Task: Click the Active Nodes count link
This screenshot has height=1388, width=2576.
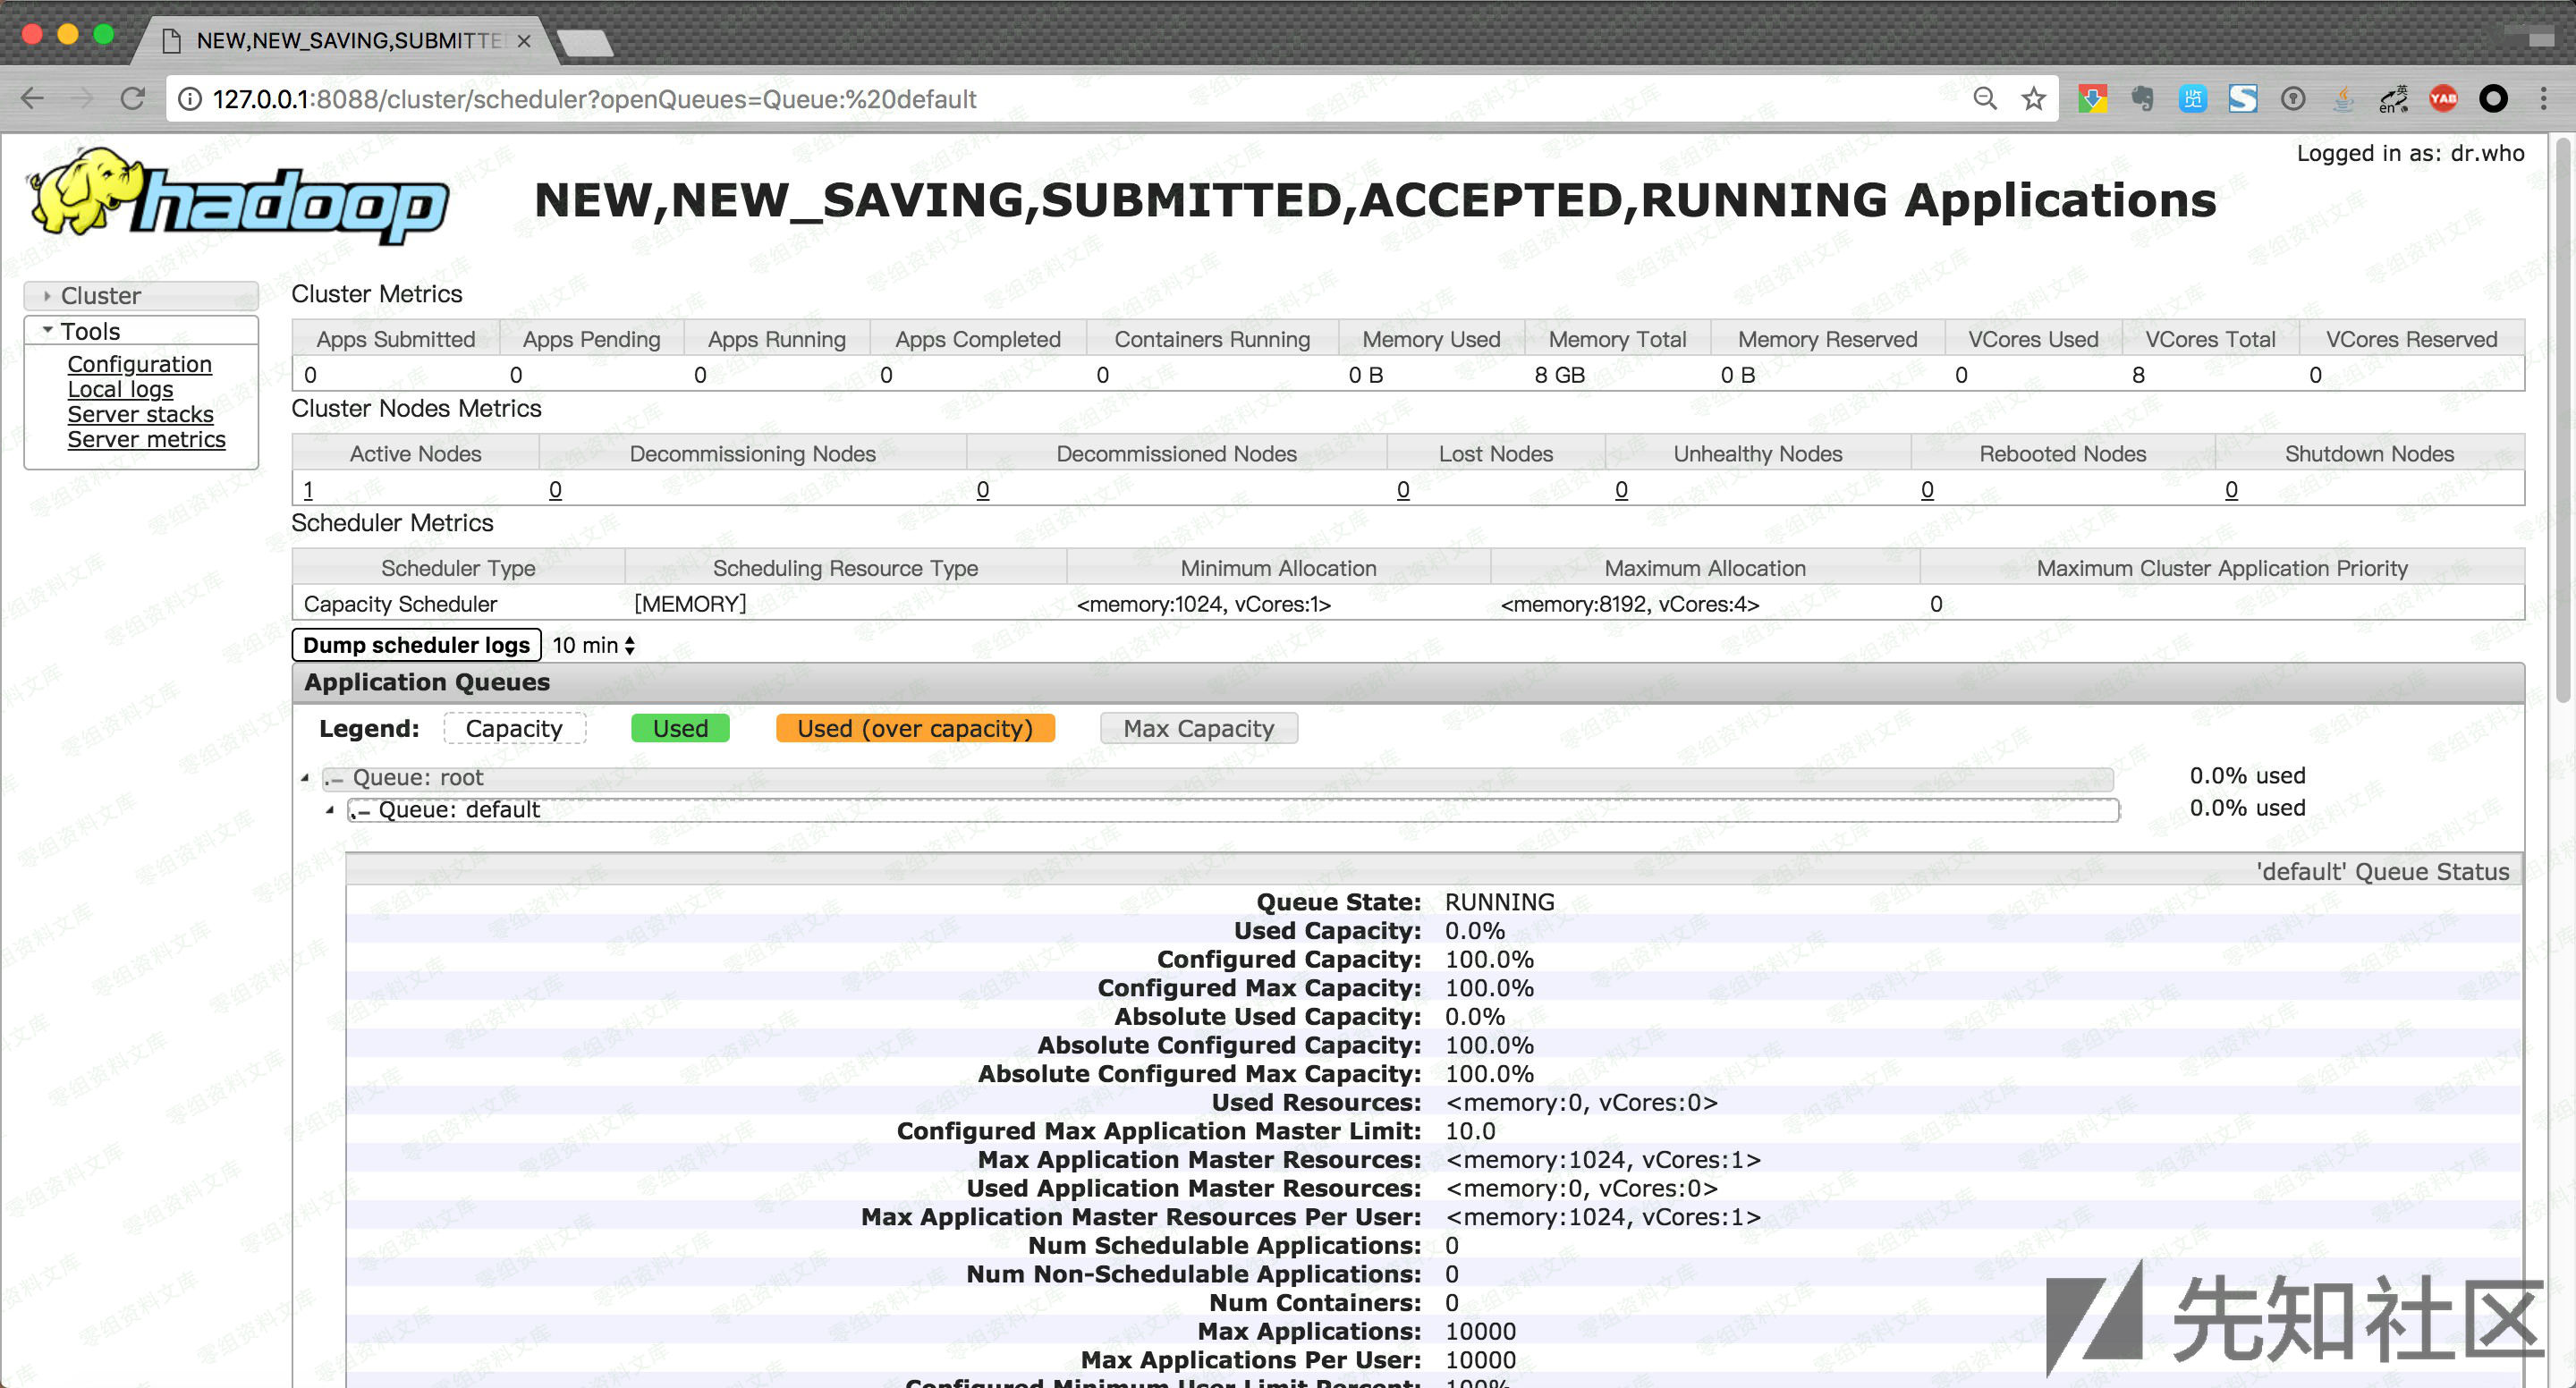Action: pyautogui.click(x=308, y=490)
